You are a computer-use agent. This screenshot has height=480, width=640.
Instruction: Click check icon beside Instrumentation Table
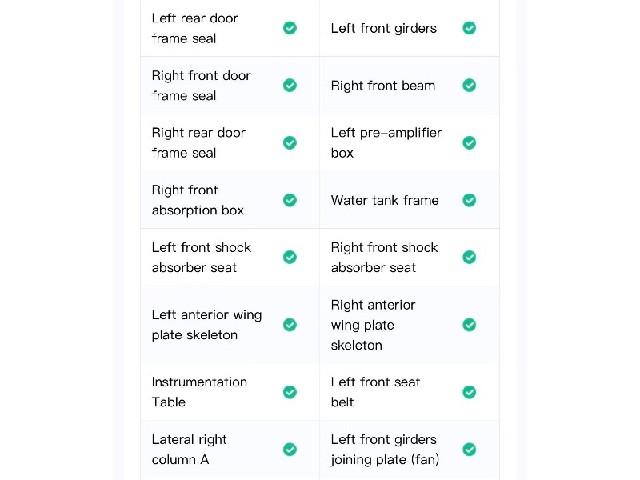coord(290,392)
